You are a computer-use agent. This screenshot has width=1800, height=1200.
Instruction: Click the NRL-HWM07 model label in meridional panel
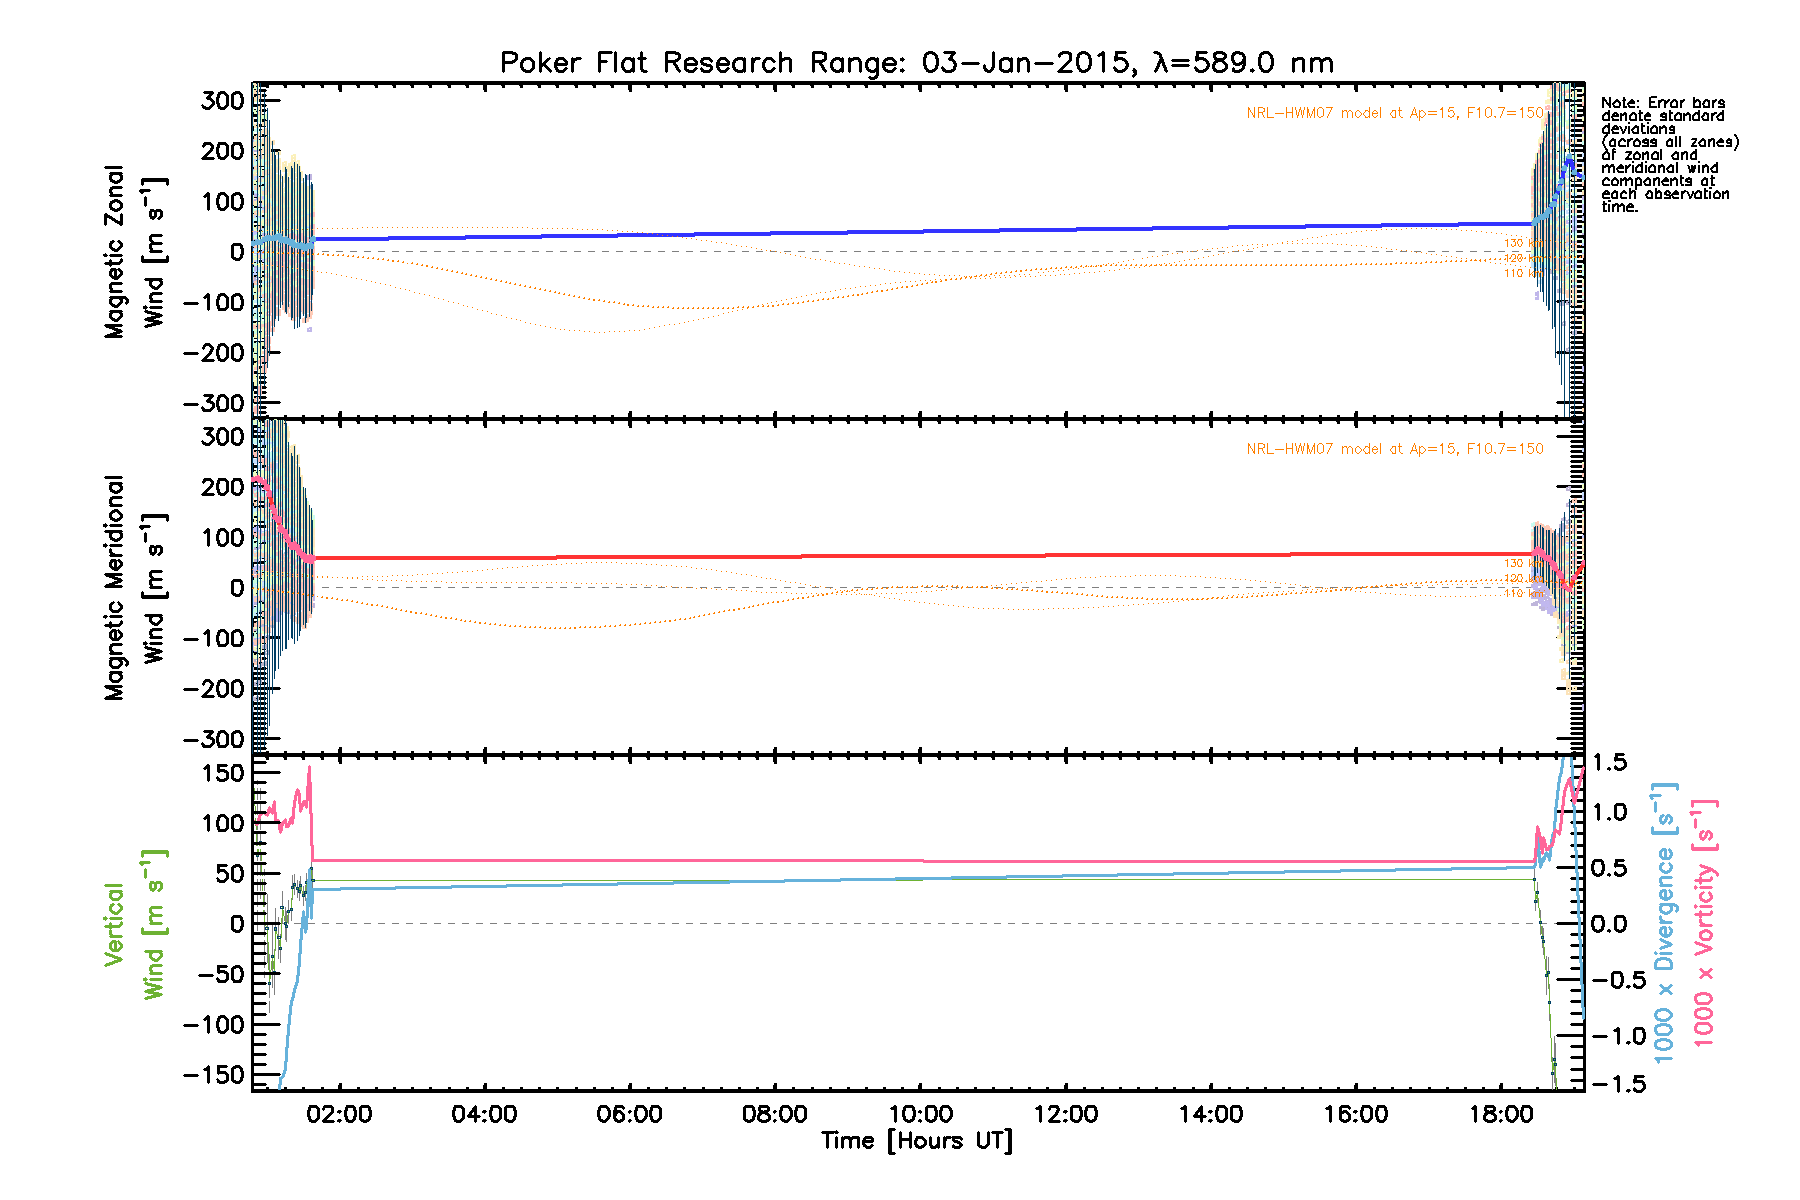(x=1394, y=449)
